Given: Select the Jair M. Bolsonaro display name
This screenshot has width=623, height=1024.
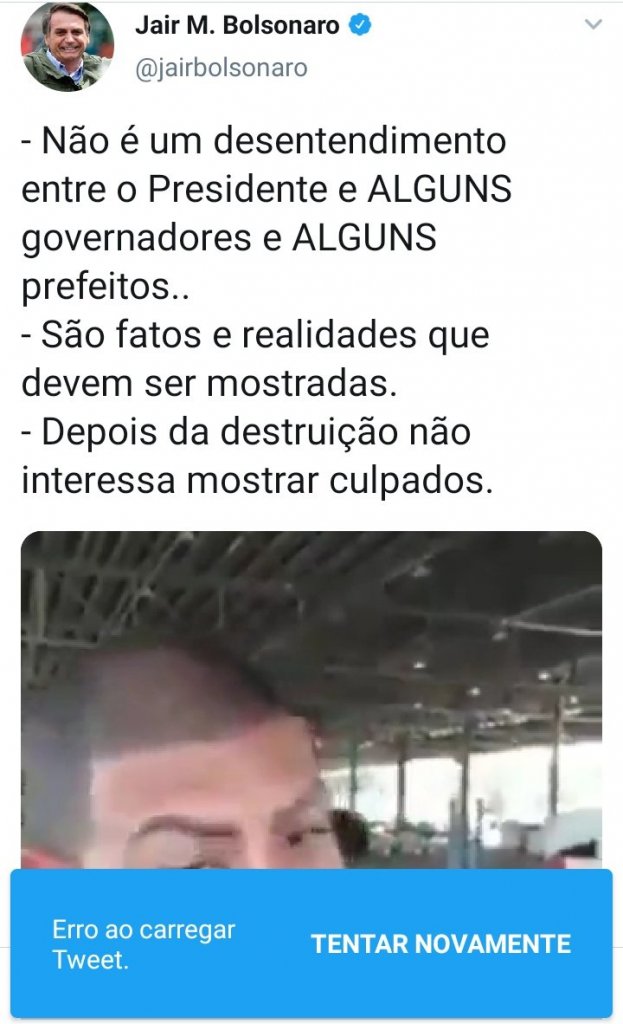Looking at the screenshot, I should click(x=238, y=25).
